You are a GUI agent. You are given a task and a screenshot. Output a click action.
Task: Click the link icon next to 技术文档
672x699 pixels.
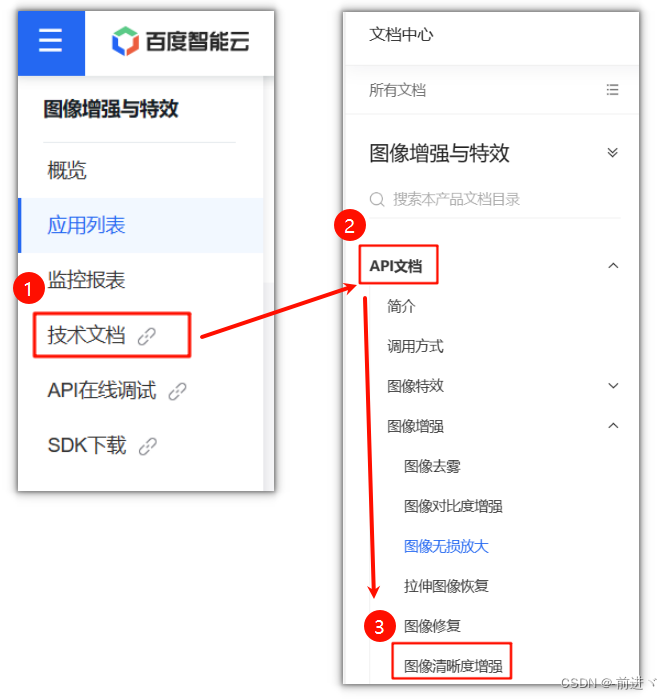pyautogui.click(x=147, y=336)
